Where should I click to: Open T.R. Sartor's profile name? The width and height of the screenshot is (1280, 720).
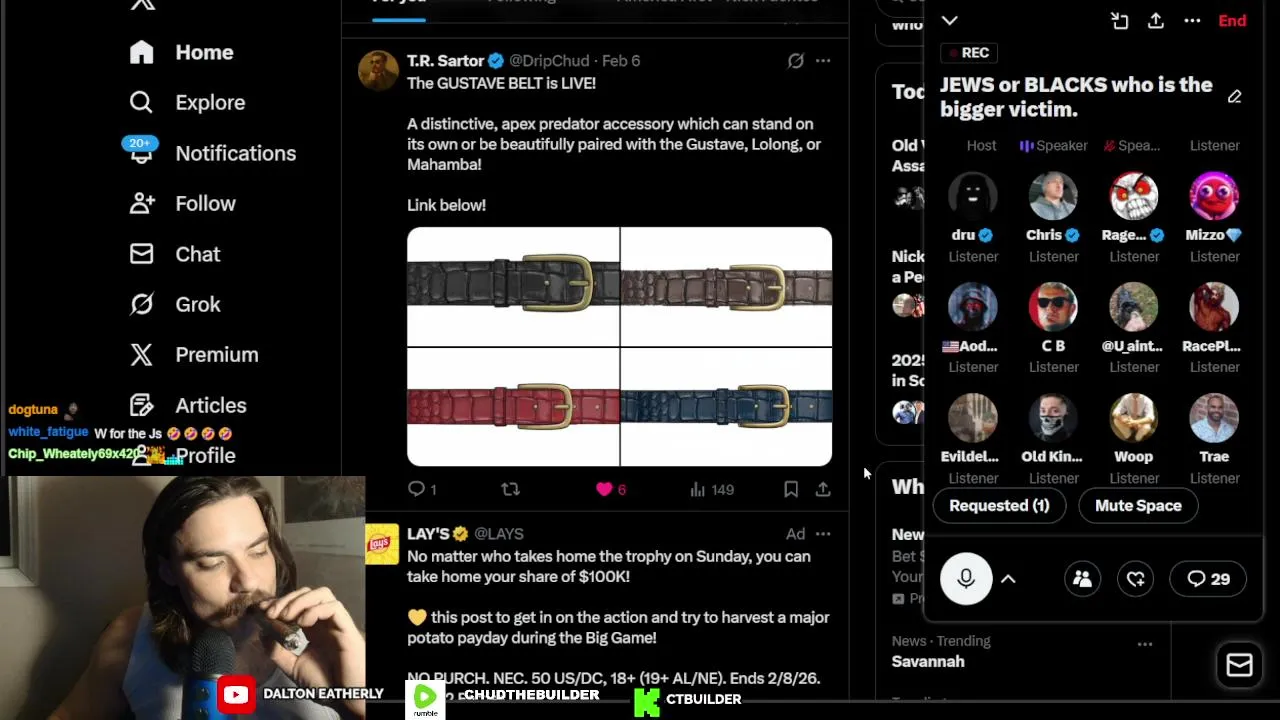(445, 61)
